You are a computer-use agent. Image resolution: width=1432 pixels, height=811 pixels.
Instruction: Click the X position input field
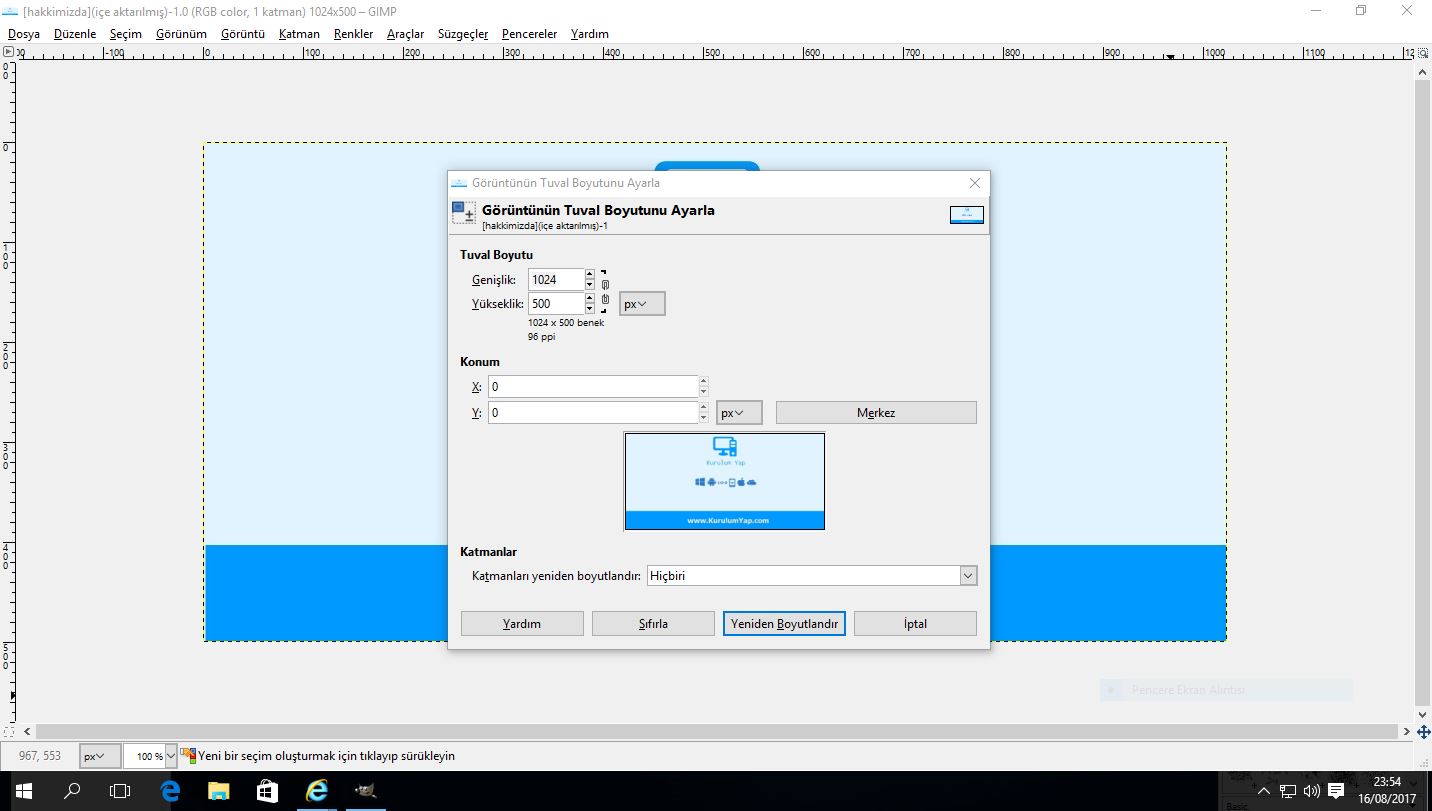click(x=592, y=387)
